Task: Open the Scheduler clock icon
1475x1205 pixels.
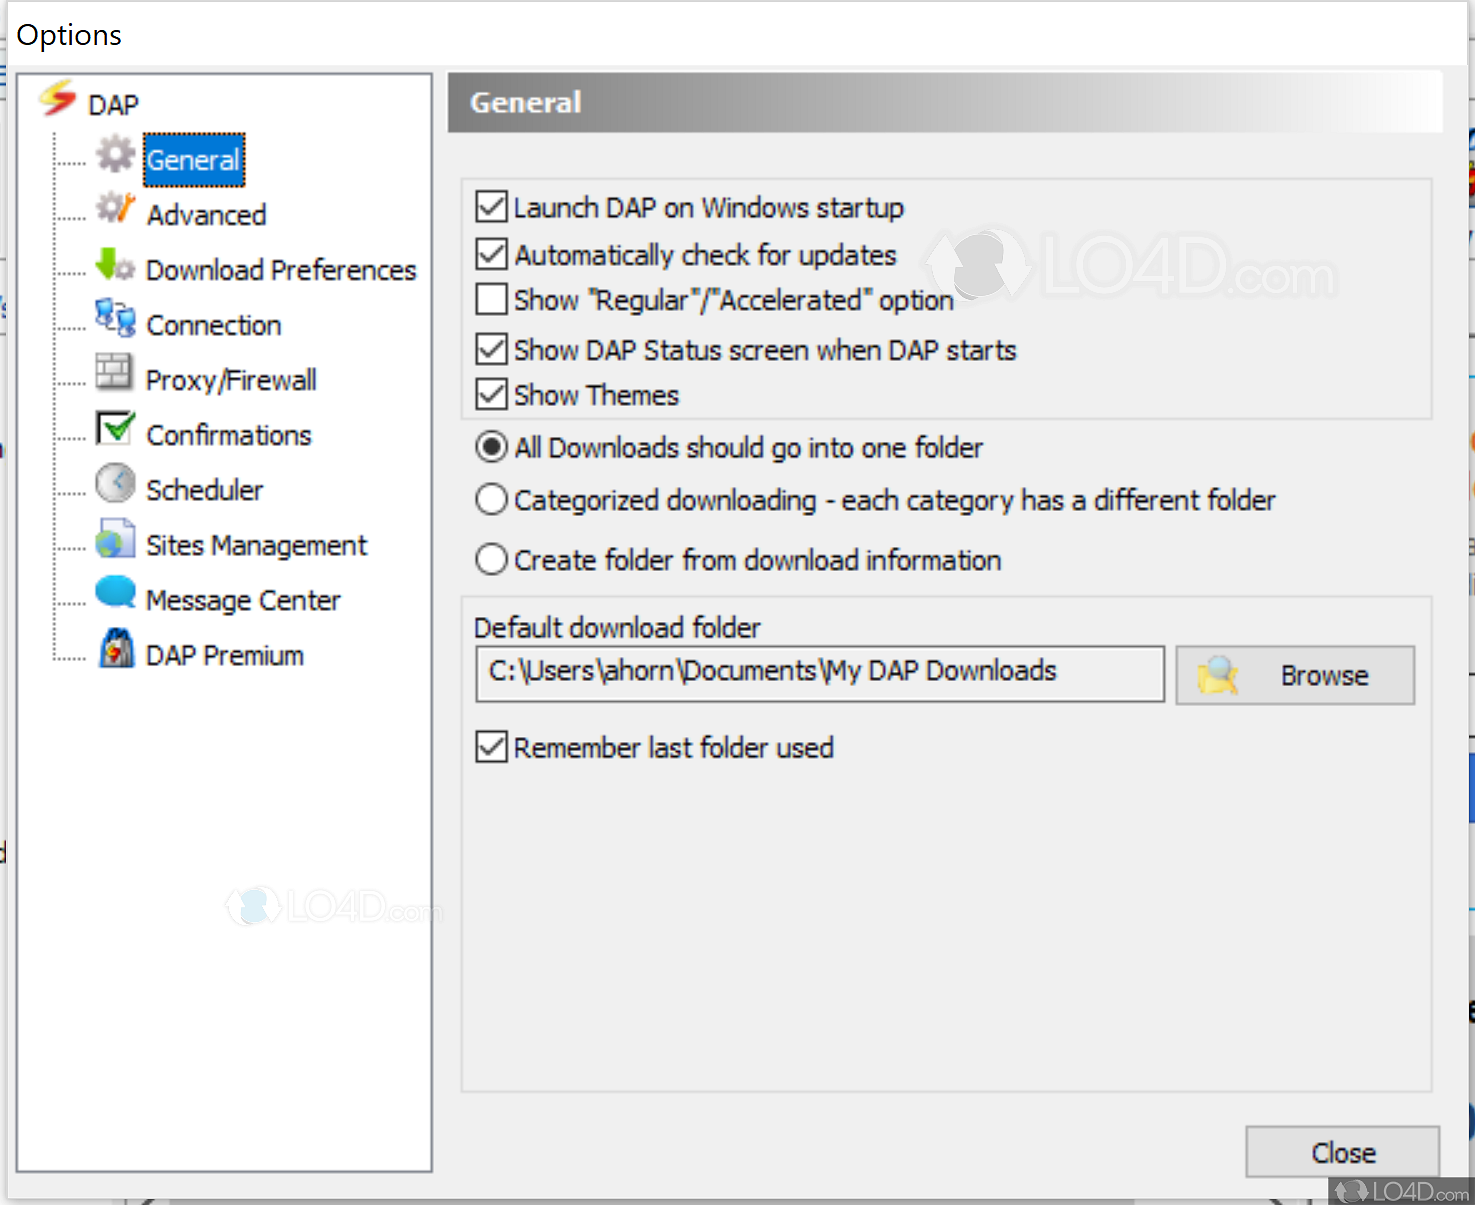Action: pyautogui.click(x=113, y=482)
